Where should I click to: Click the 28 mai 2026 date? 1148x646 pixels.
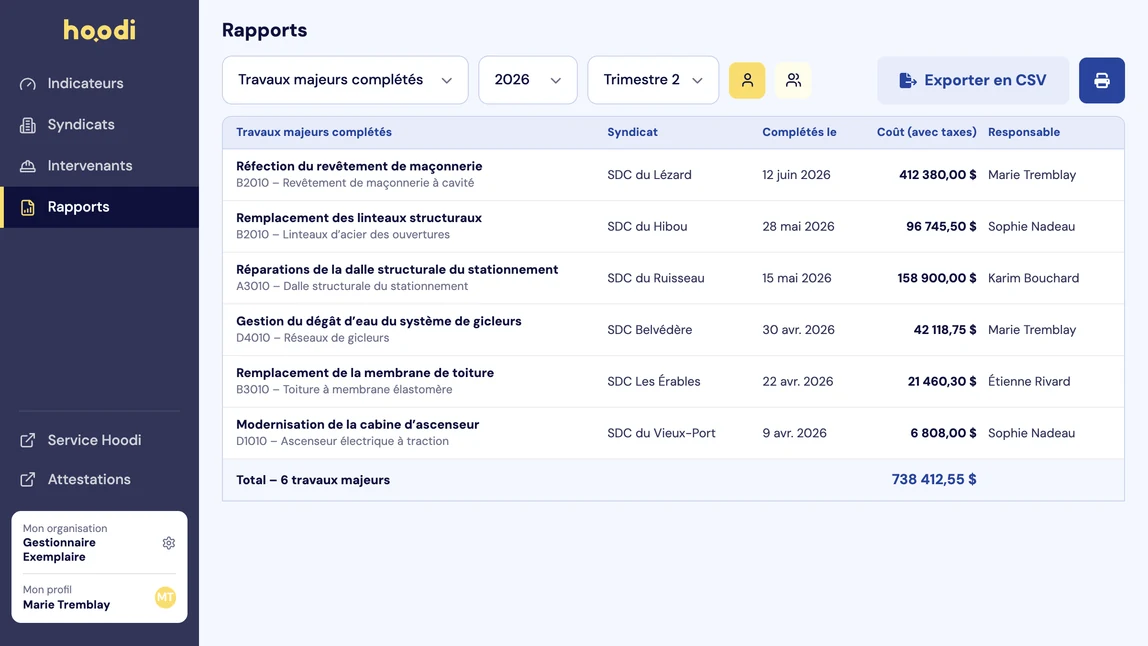(798, 226)
